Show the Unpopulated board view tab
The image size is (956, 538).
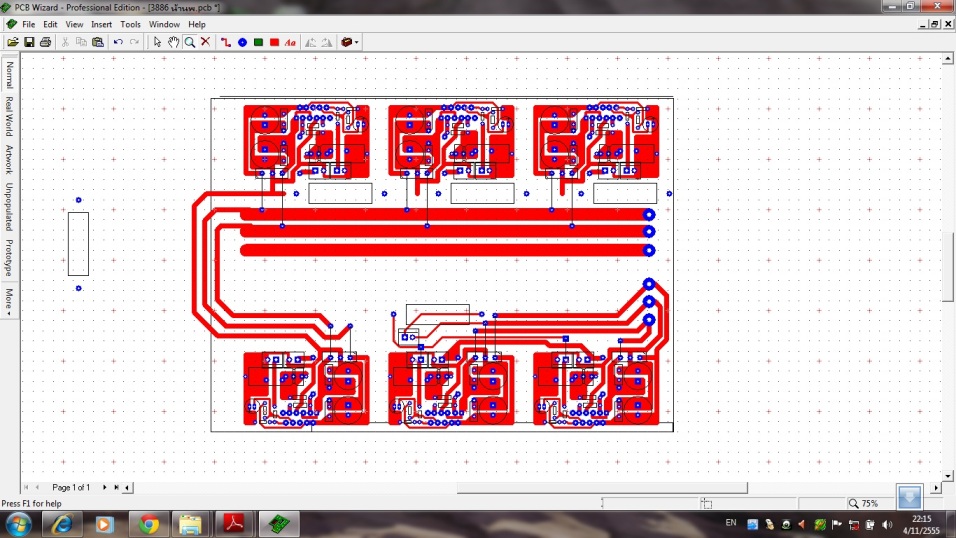click(9, 207)
